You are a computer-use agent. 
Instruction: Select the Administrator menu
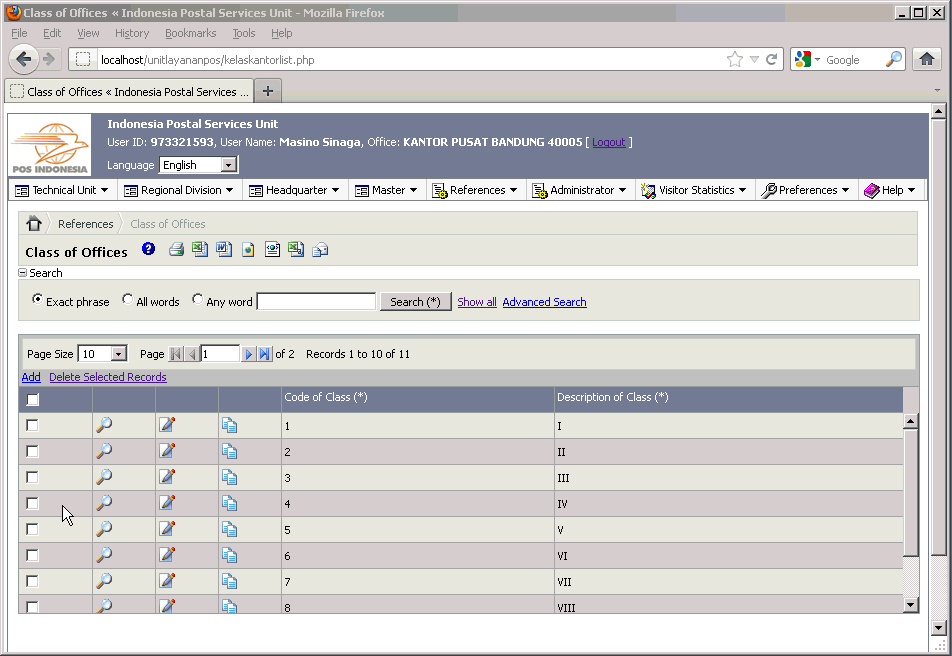click(580, 189)
